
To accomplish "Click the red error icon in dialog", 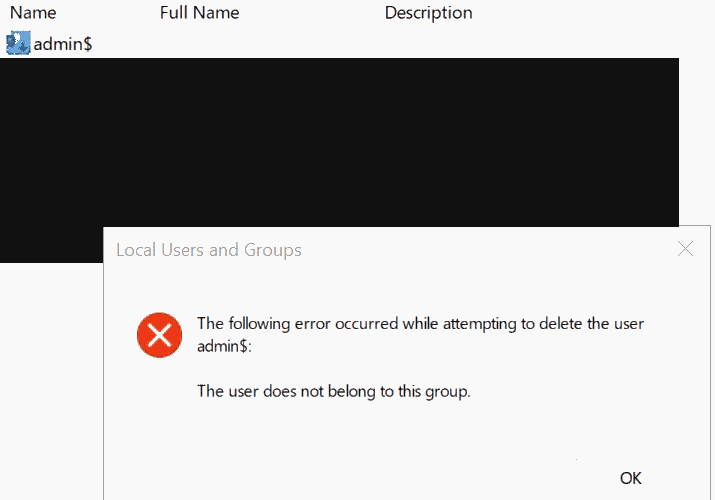I will tap(160, 335).
